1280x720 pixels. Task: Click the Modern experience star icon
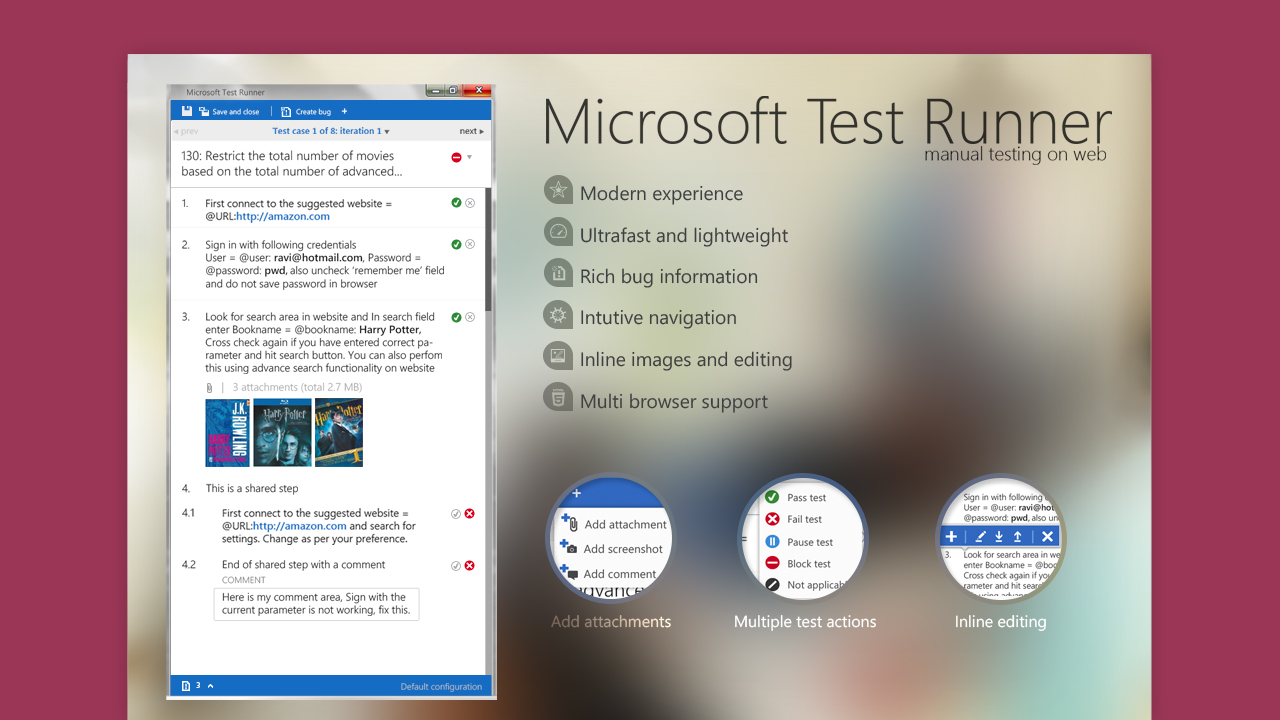pyautogui.click(x=558, y=190)
